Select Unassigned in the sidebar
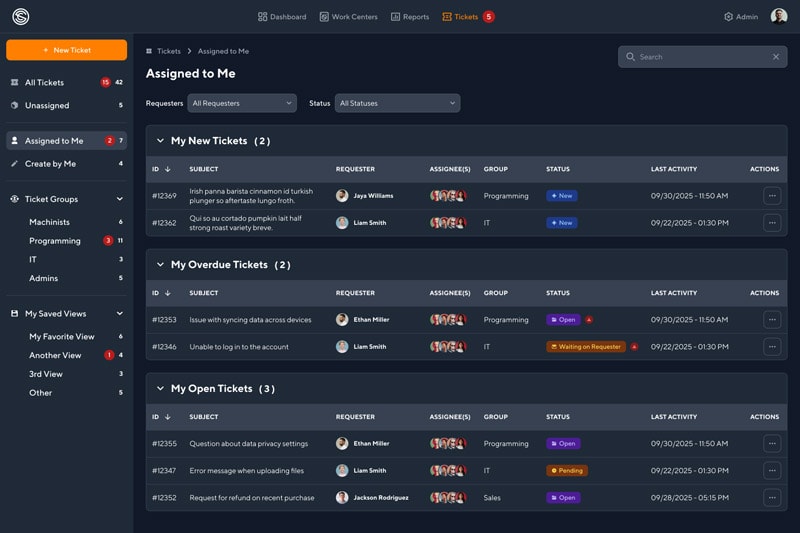Screen dimensions: 800x533 click(46, 105)
